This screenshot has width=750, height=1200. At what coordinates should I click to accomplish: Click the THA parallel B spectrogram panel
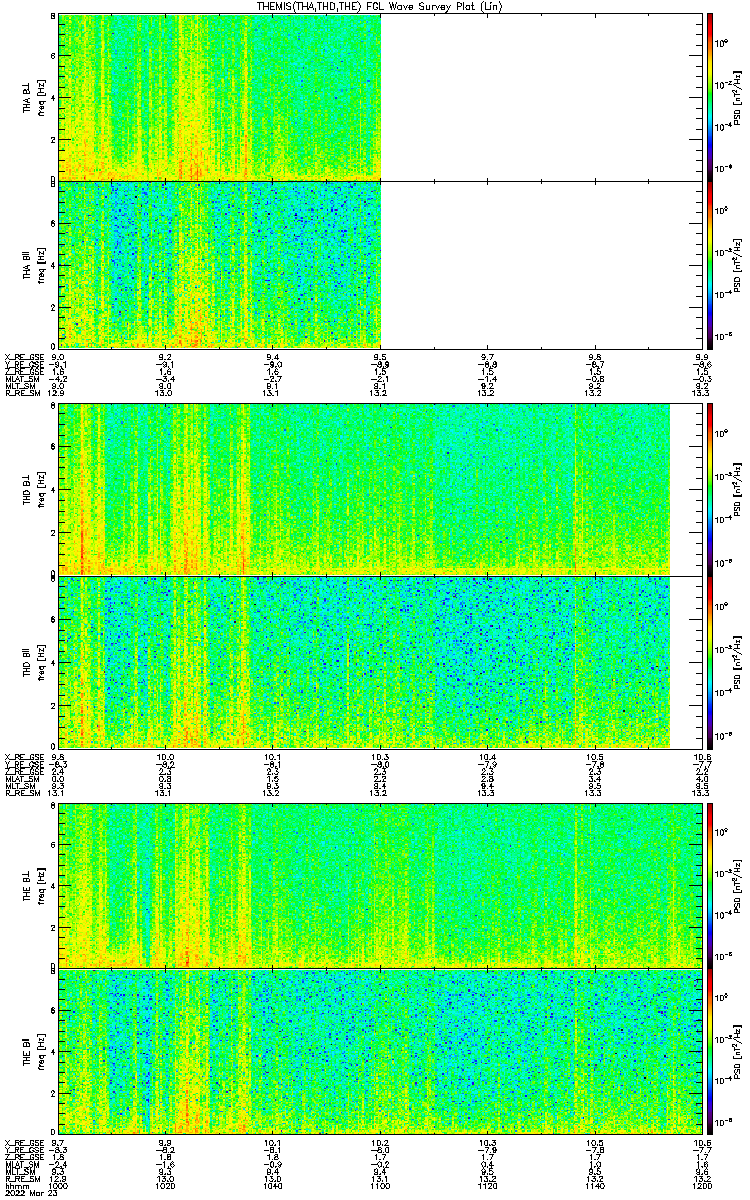219,264
